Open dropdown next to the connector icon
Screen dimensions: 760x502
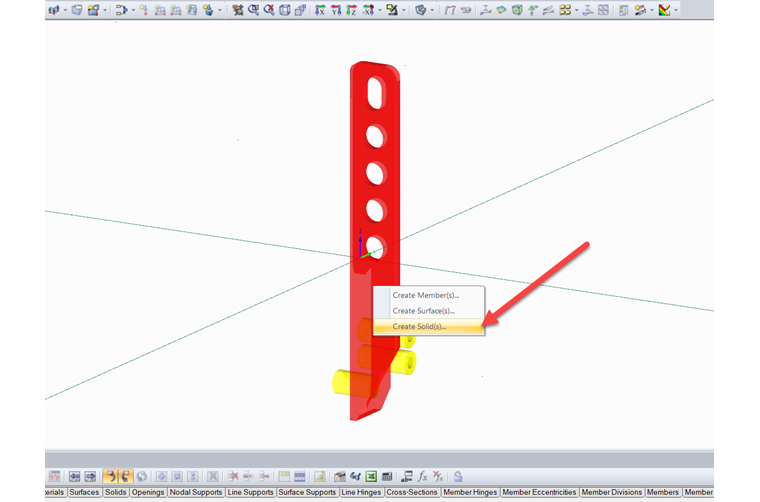pyautogui.click(x=133, y=10)
